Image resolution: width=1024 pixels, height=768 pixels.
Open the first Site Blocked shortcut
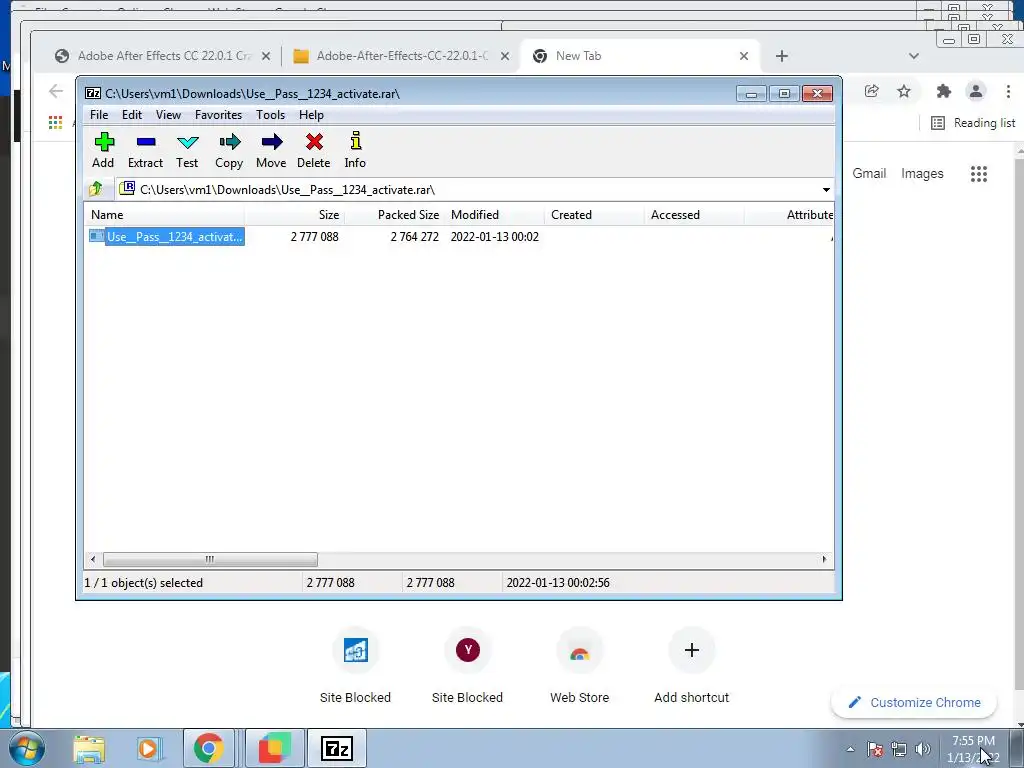point(355,665)
